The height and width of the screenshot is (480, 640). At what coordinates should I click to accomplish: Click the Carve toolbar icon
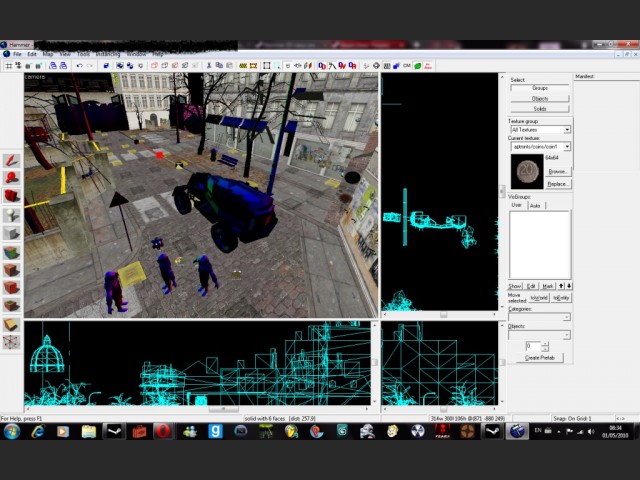106,65
